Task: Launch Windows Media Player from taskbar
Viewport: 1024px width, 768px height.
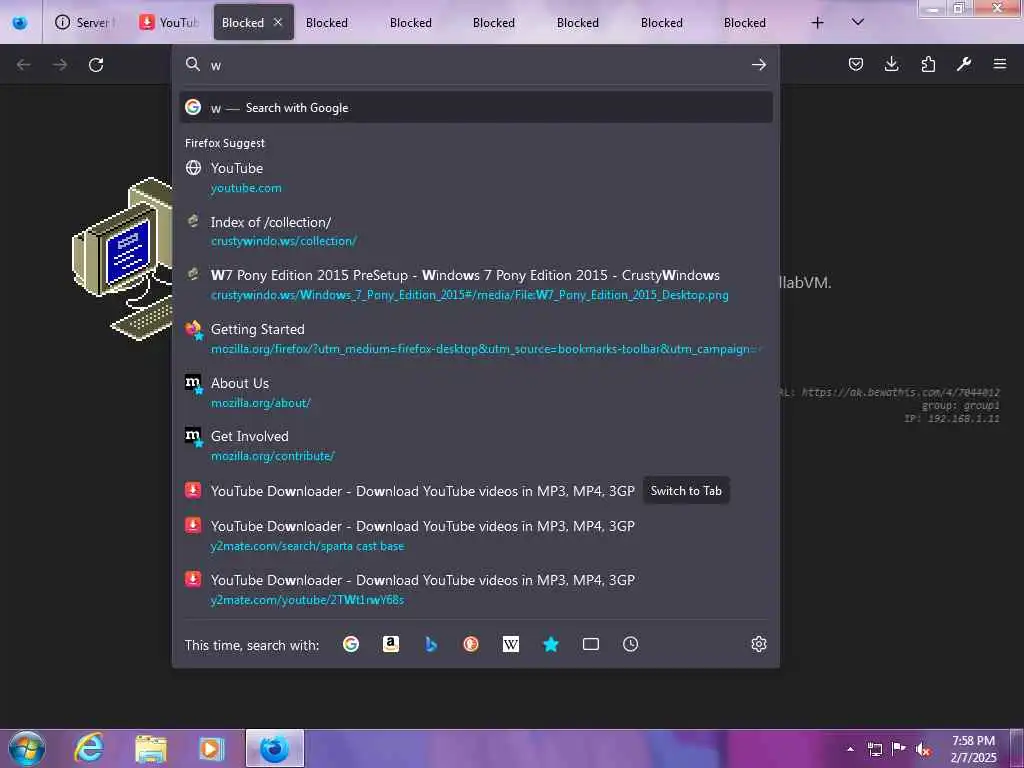Action: tap(212, 748)
